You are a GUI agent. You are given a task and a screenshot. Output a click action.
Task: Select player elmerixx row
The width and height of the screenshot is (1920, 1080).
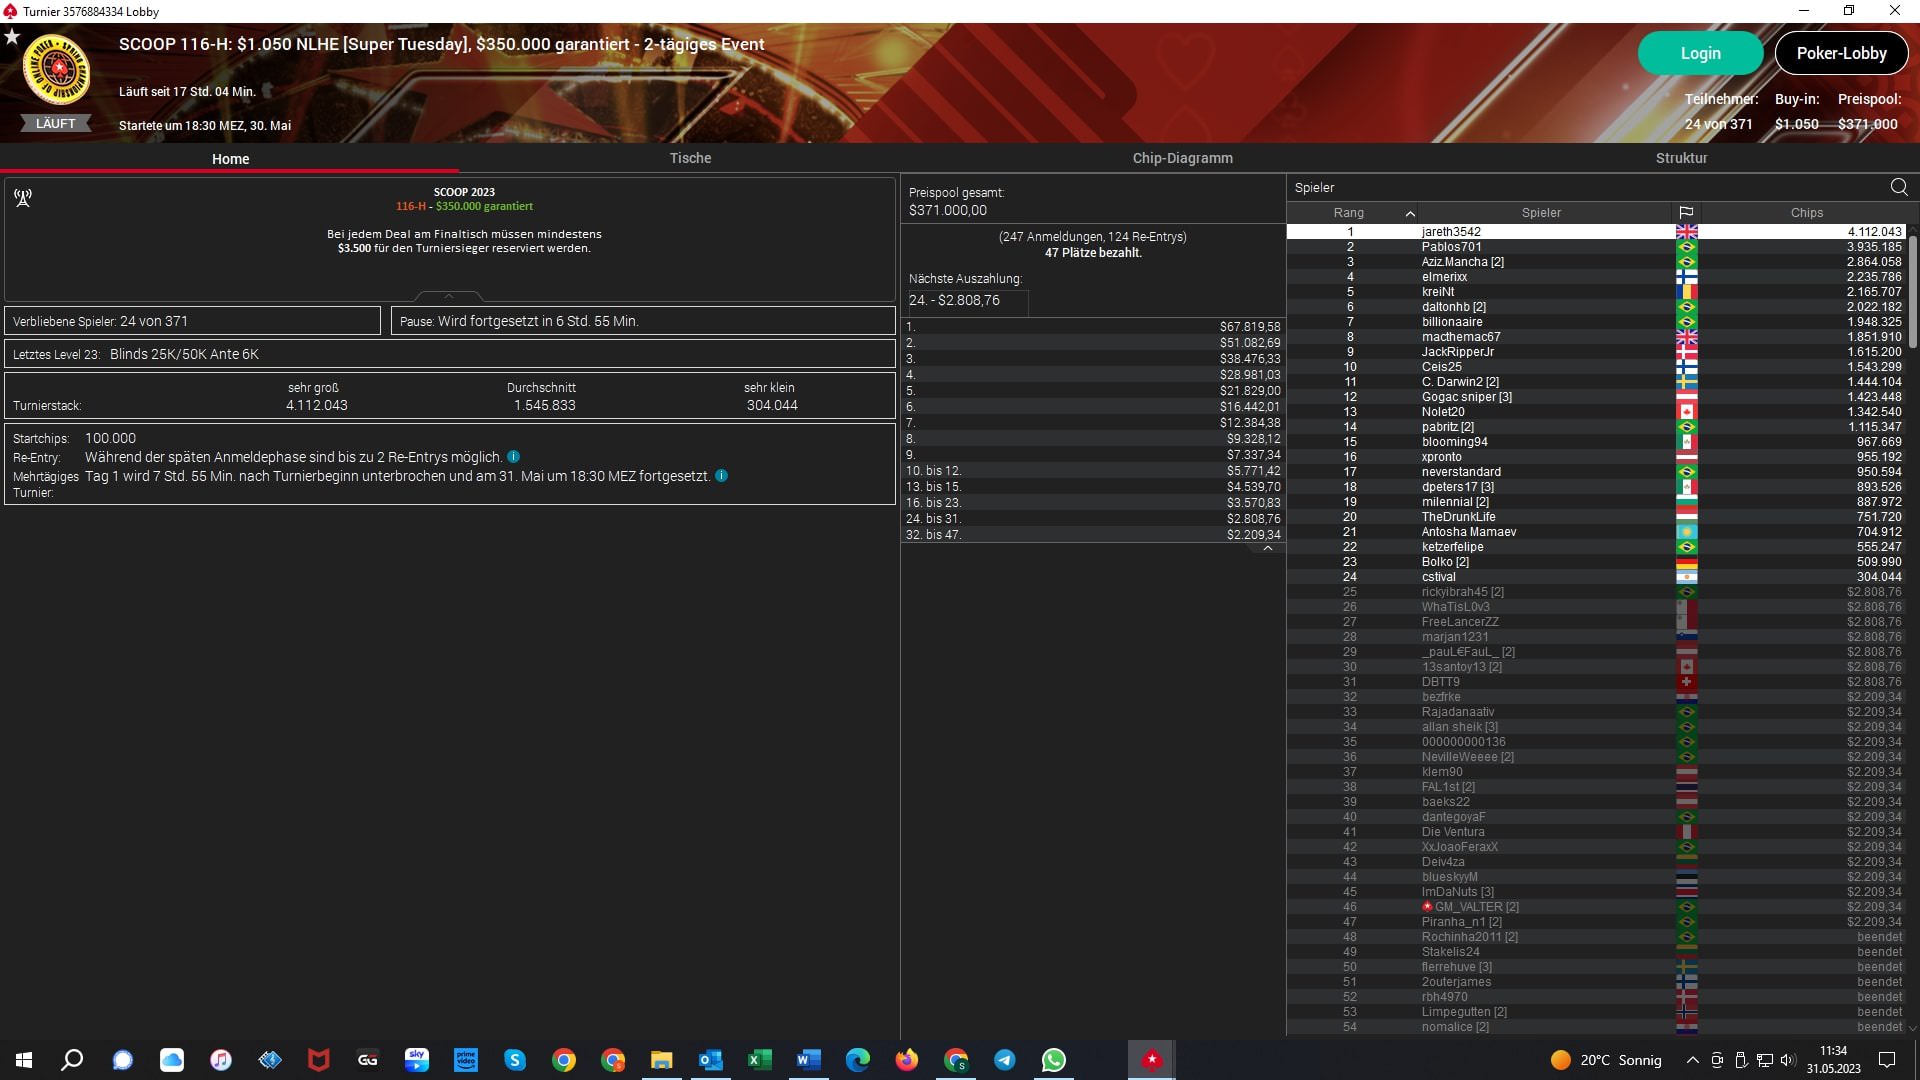[x=1596, y=277]
